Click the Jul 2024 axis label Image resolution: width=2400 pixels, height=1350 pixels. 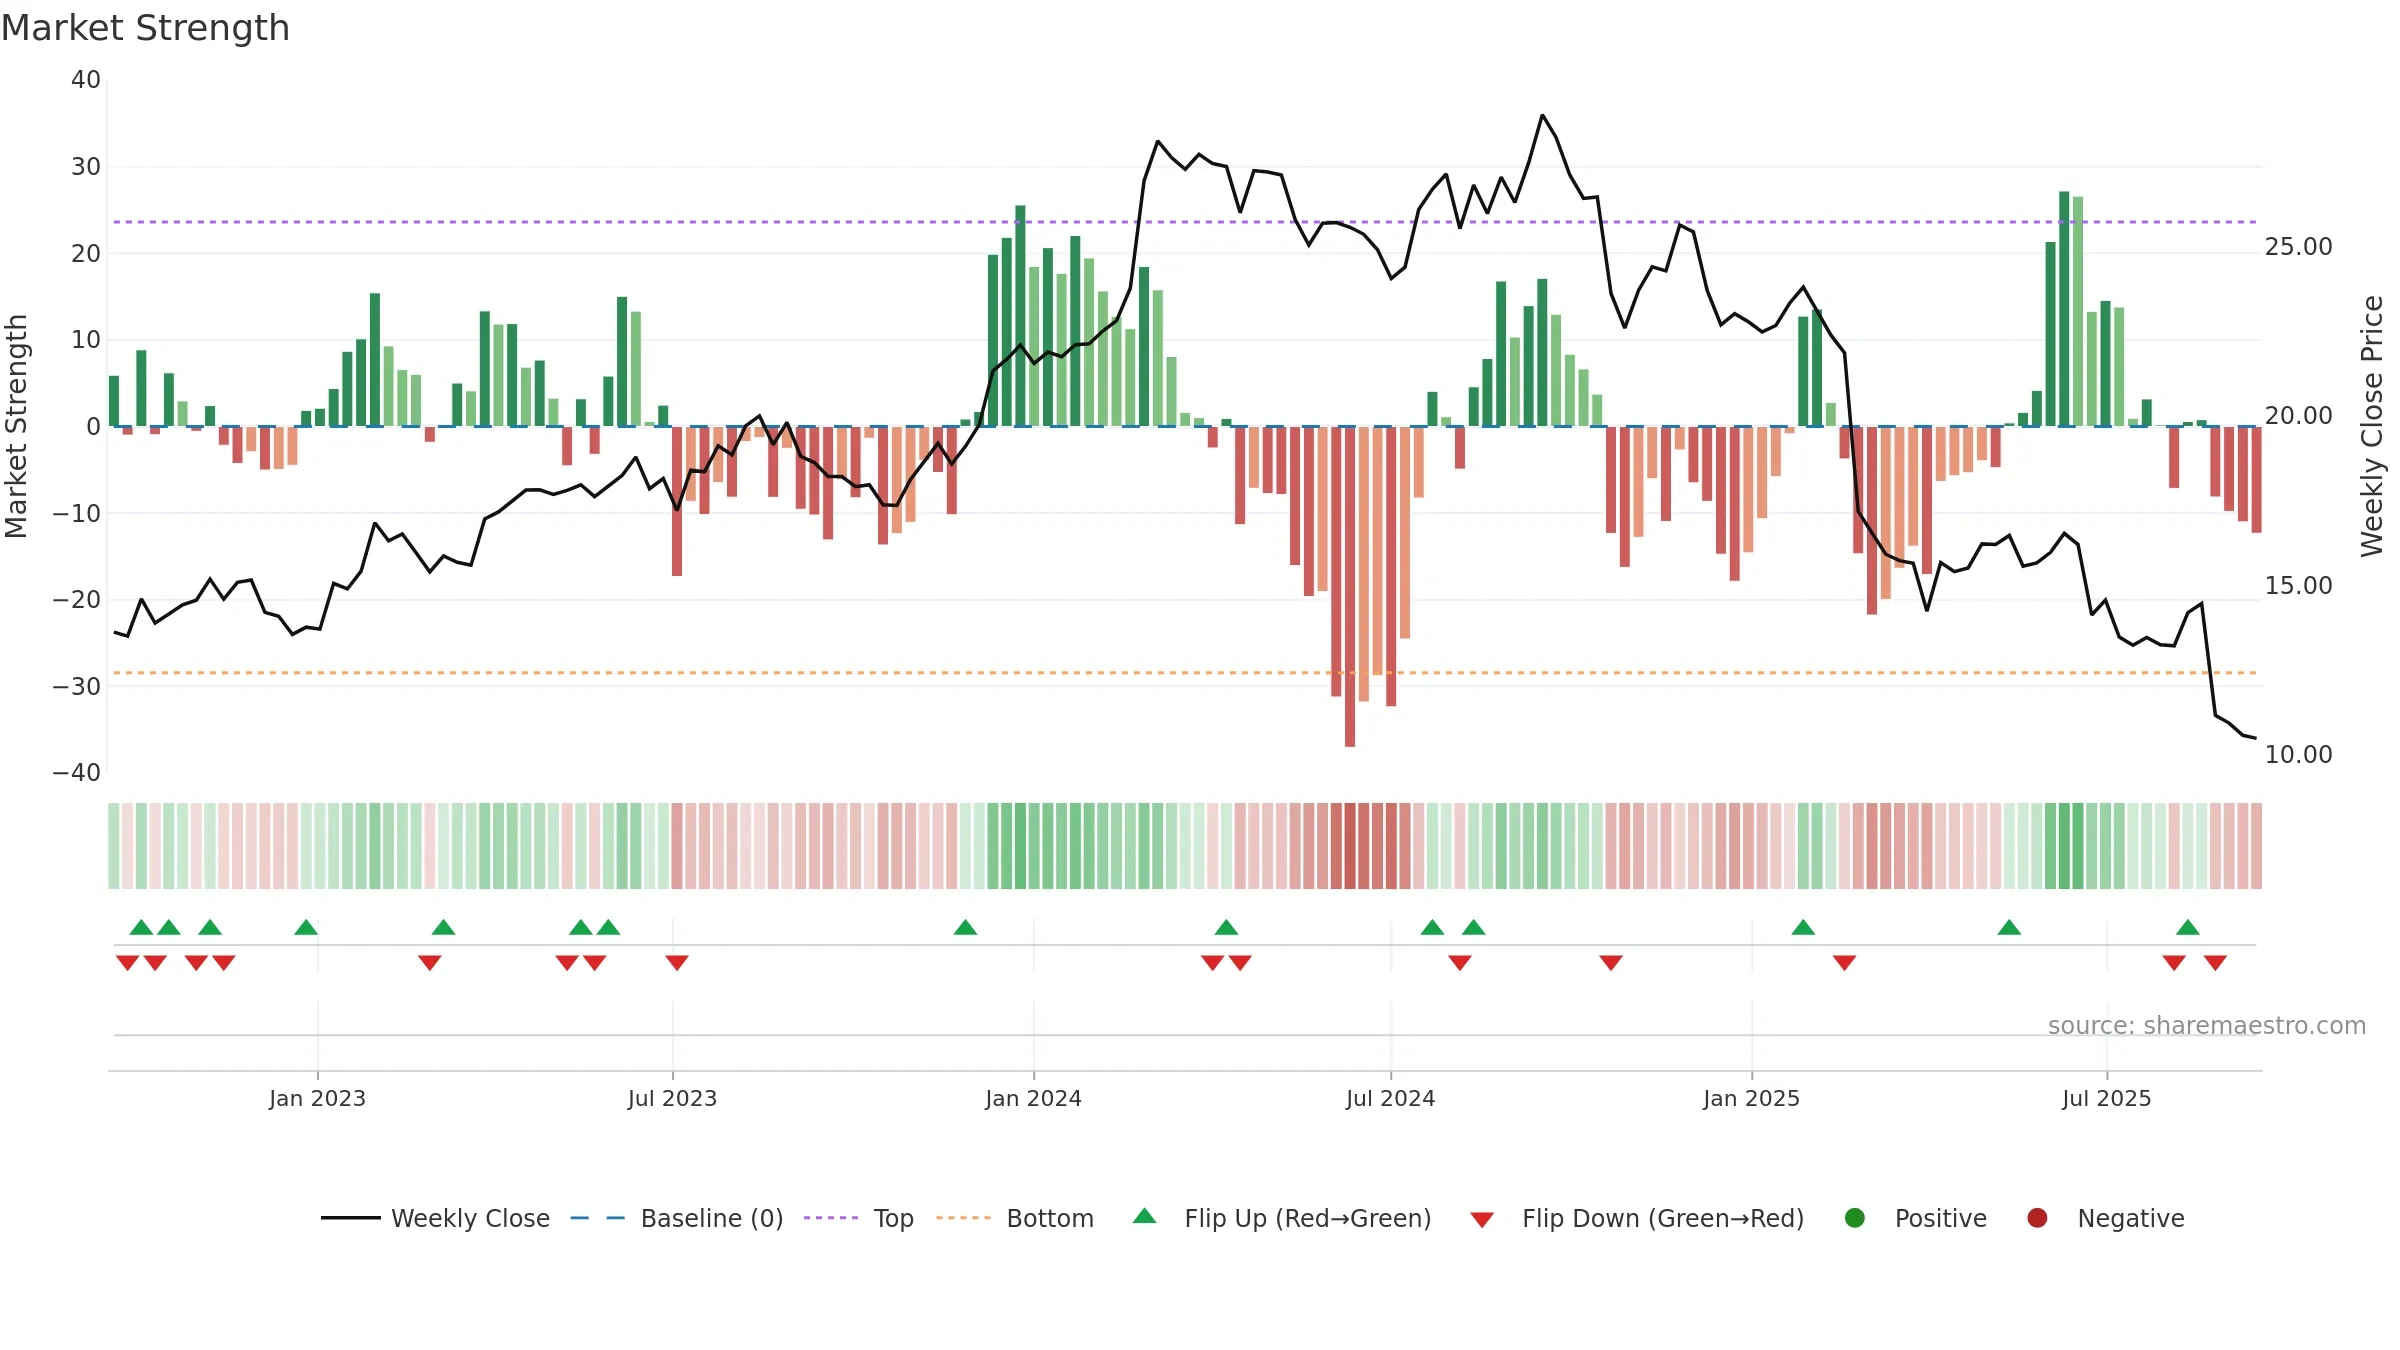(x=1390, y=1098)
